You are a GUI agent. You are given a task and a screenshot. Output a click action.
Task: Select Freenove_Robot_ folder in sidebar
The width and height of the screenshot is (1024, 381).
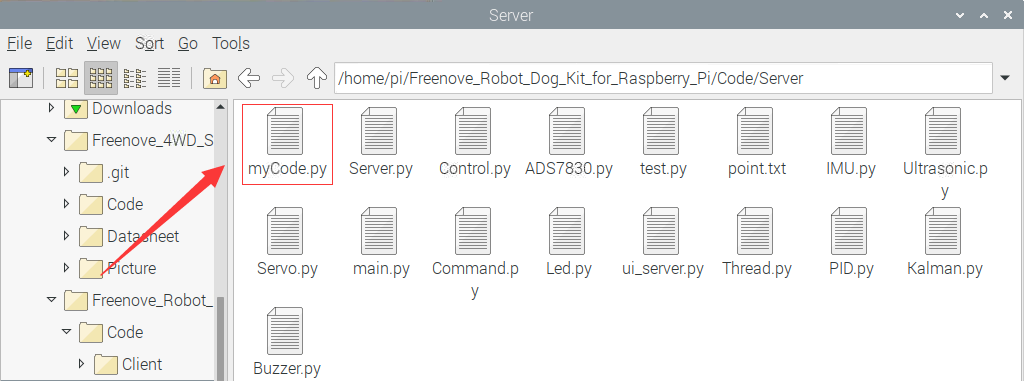pyautogui.click(x=139, y=300)
